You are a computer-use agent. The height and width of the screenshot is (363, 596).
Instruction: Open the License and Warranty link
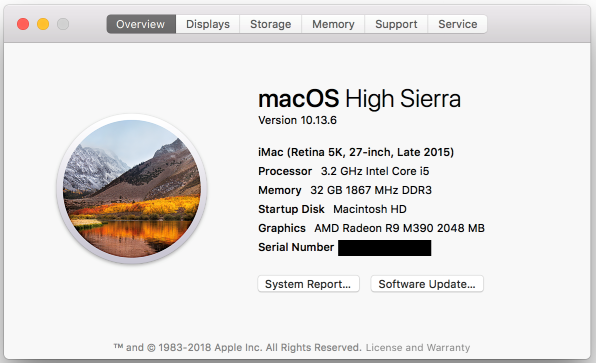point(418,347)
